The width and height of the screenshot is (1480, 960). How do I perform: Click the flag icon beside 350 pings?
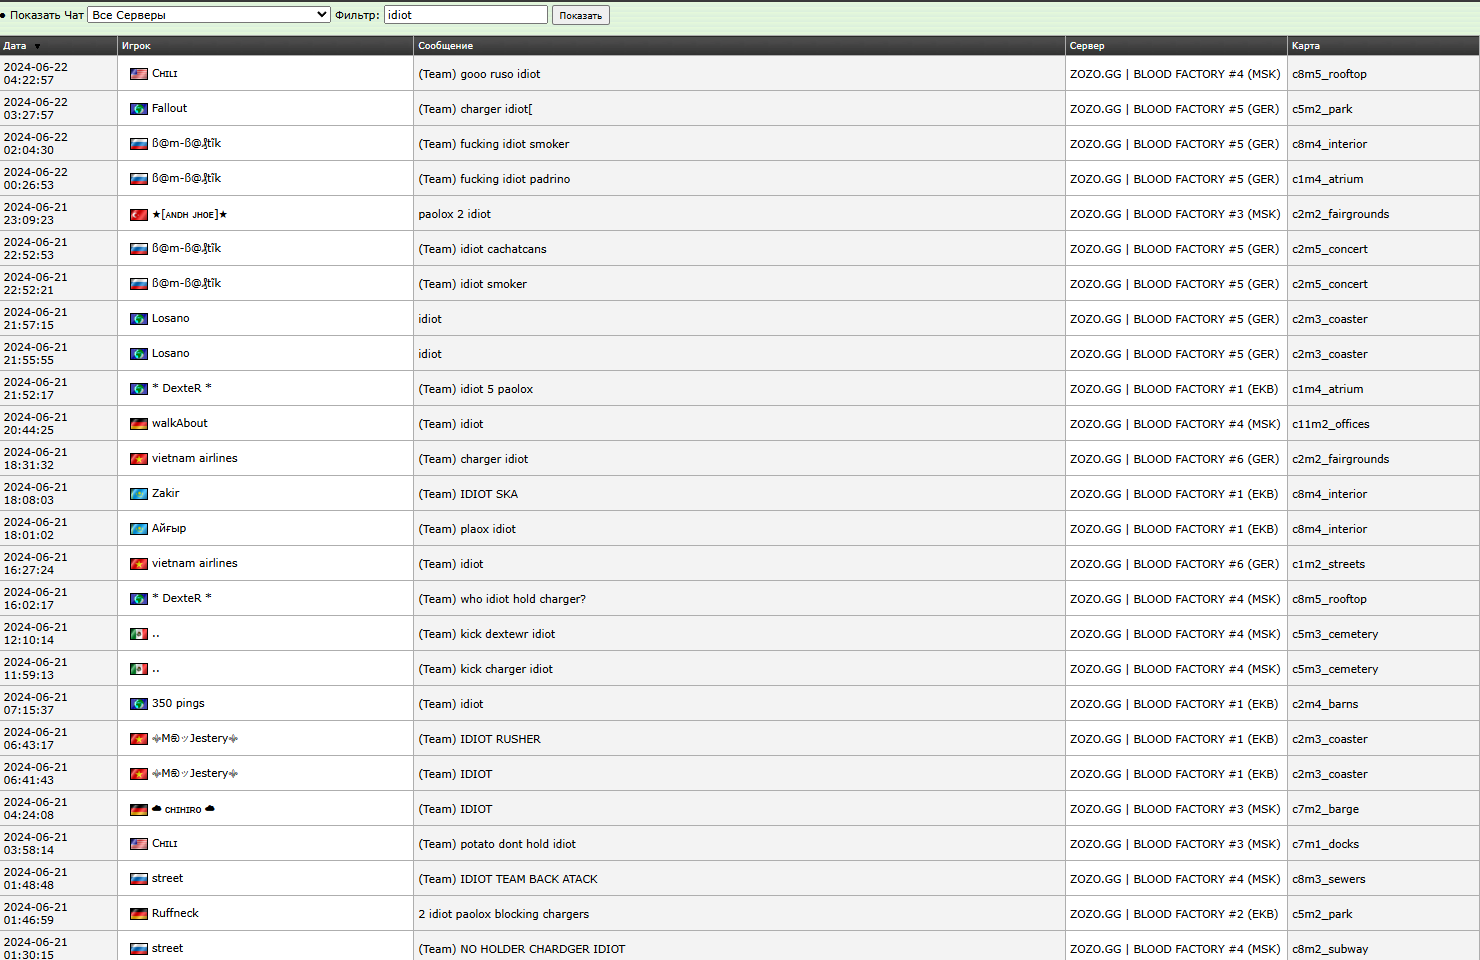point(139,704)
